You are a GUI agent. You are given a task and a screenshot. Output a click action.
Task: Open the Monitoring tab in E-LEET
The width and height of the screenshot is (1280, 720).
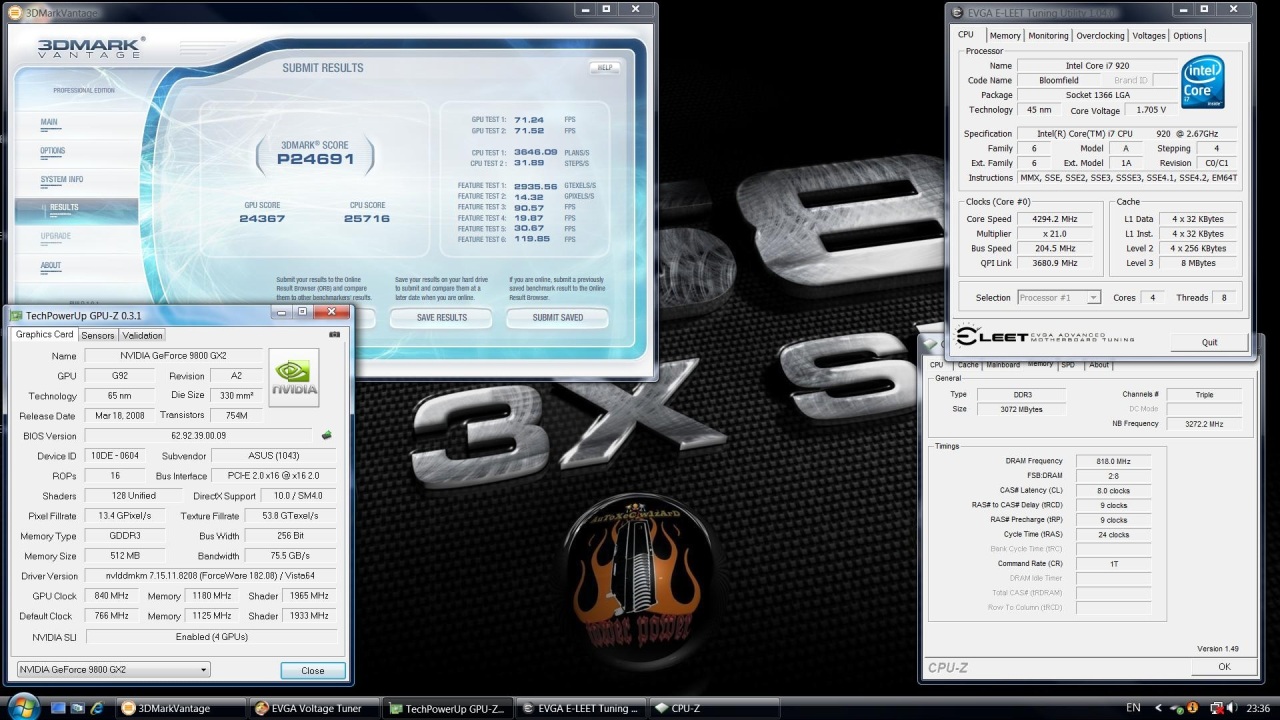click(1048, 36)
